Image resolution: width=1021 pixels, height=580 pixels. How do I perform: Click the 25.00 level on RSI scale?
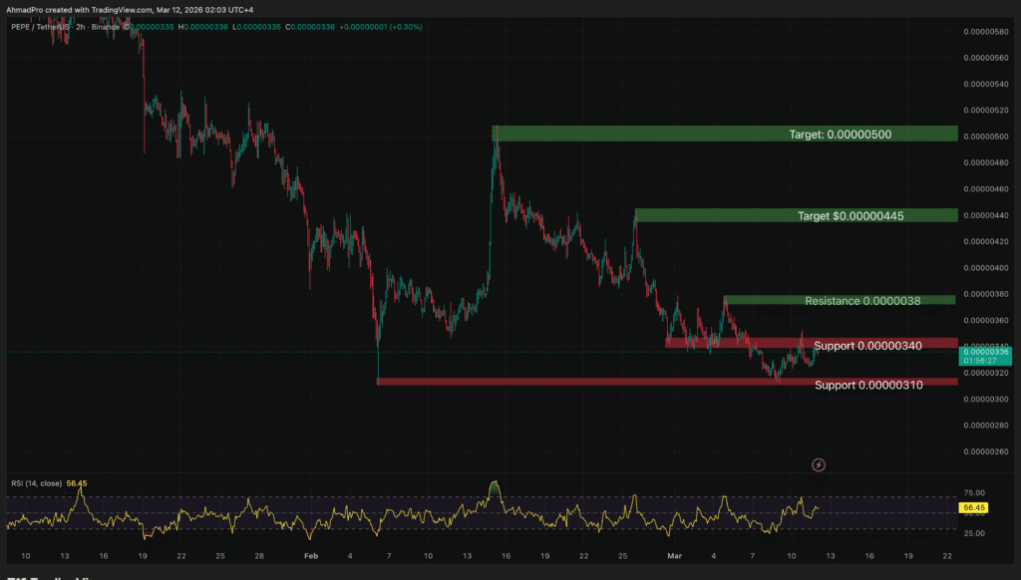[972, 532]
